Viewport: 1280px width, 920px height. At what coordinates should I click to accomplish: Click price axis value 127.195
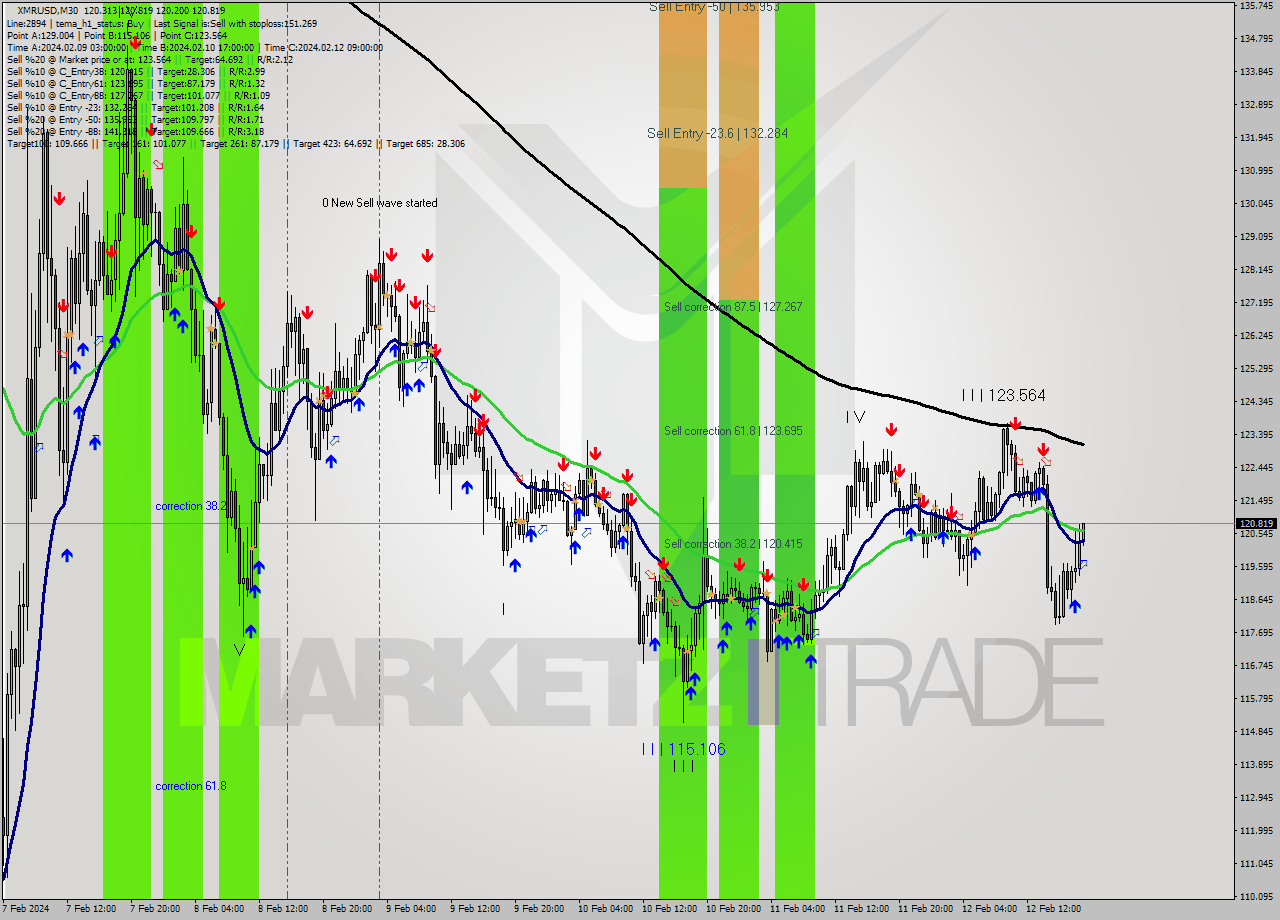[1256, 303]
